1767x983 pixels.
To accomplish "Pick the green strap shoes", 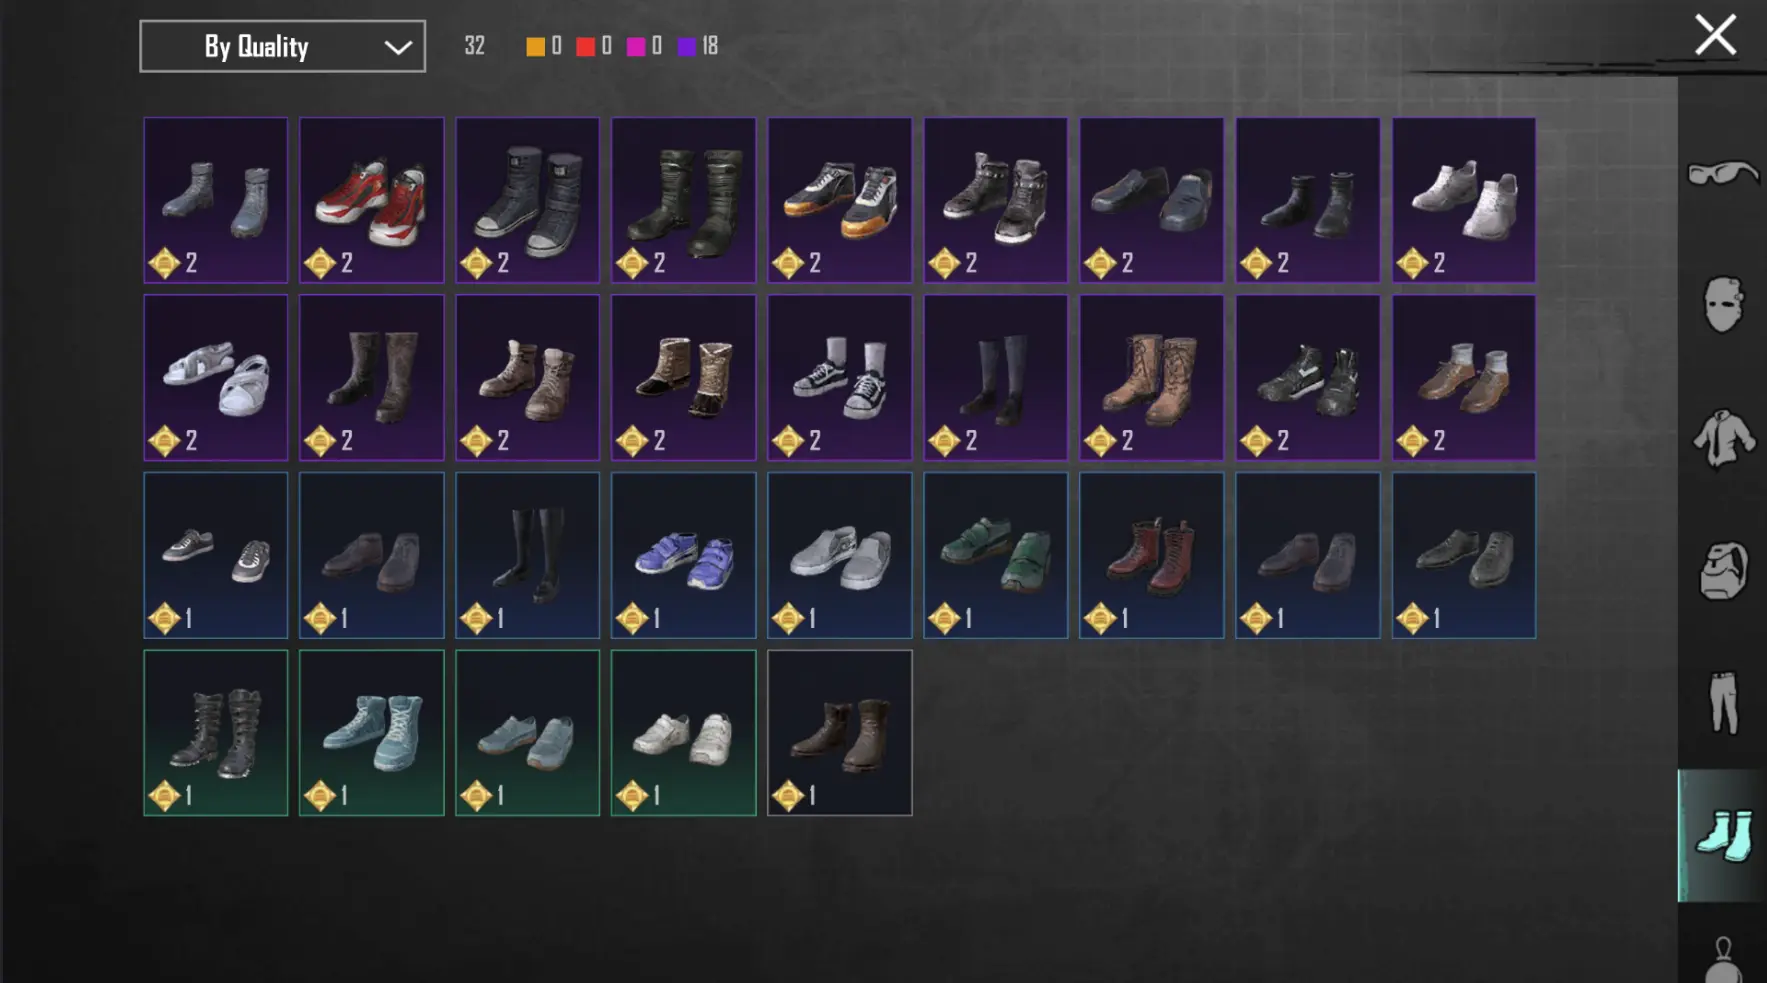I will click(x=996, y=555).
